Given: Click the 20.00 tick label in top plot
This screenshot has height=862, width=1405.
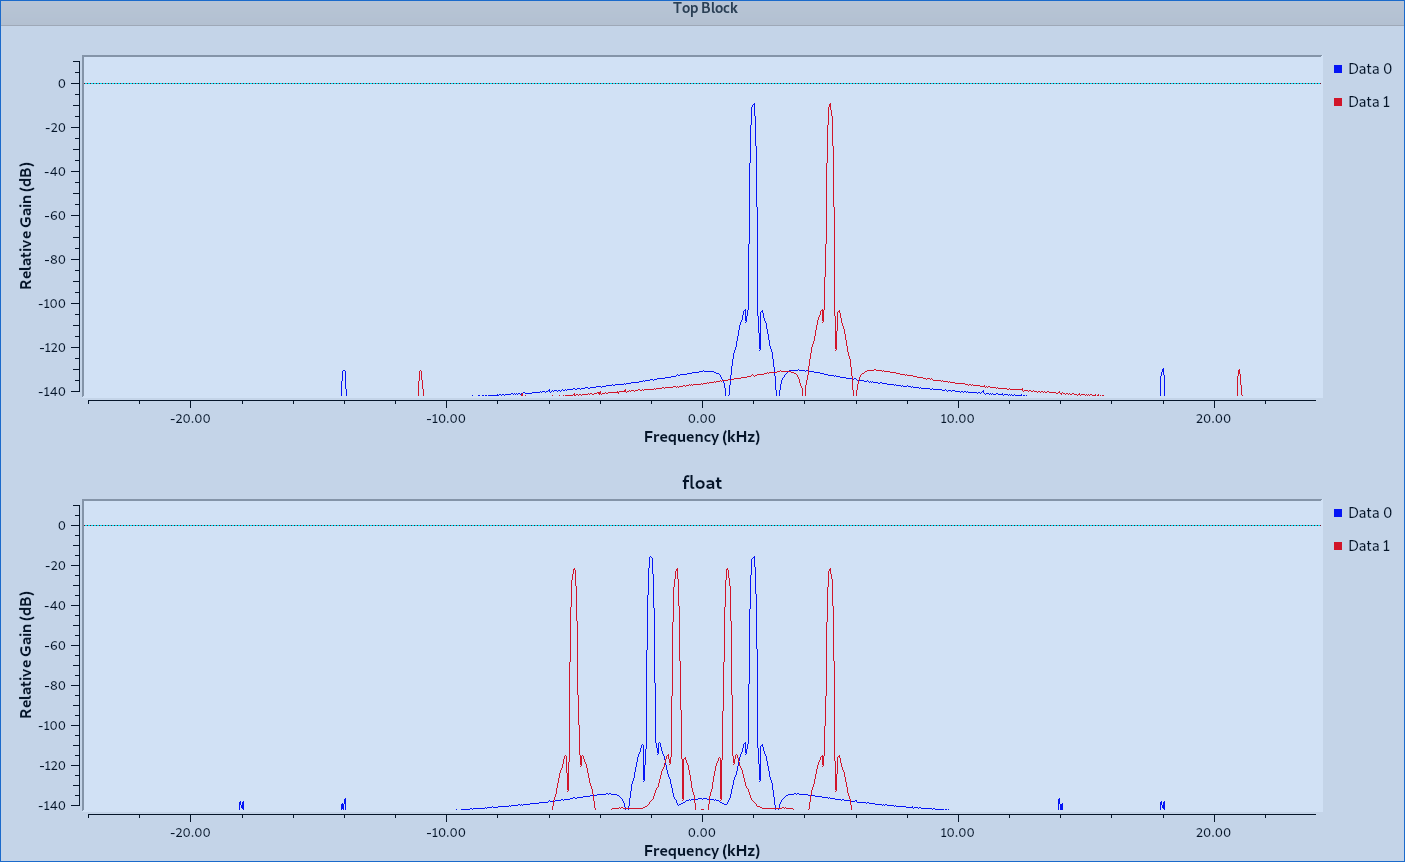Looking at the screenshot, I should 1214,419.
